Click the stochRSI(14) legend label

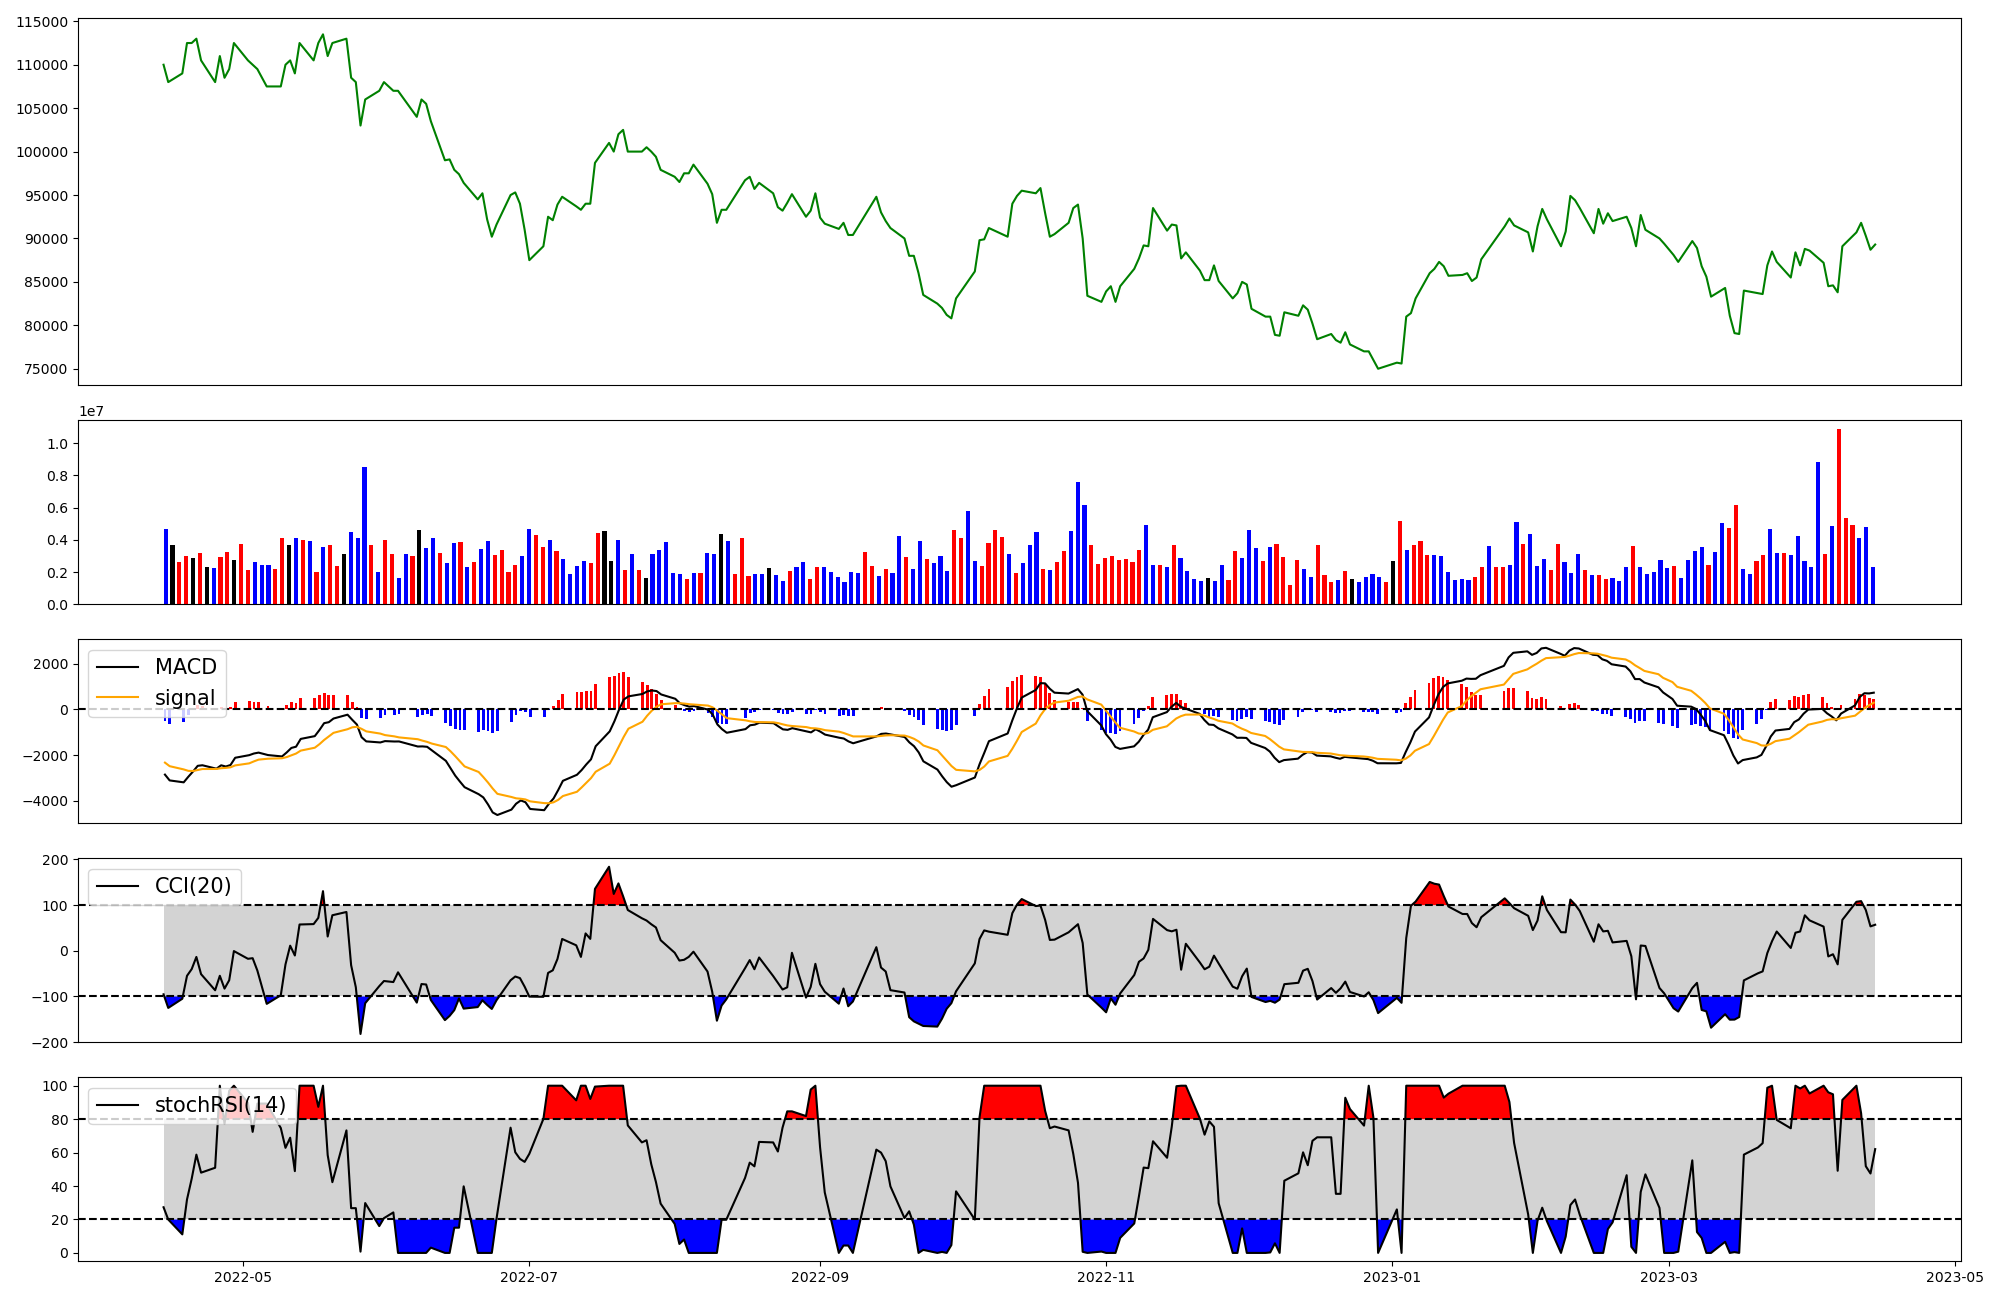point(220,1105)
